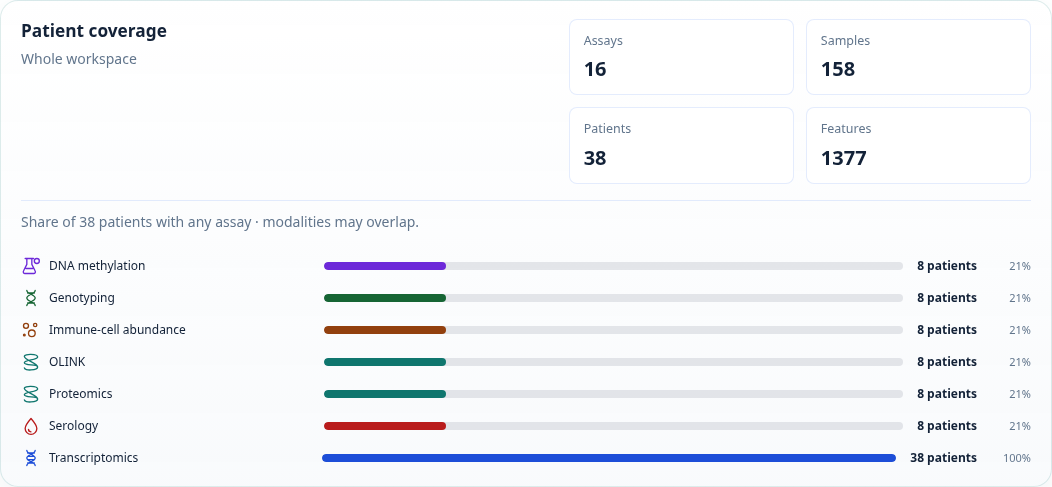Click the 38 patients count for Transcriptomics

pos(943,458)
